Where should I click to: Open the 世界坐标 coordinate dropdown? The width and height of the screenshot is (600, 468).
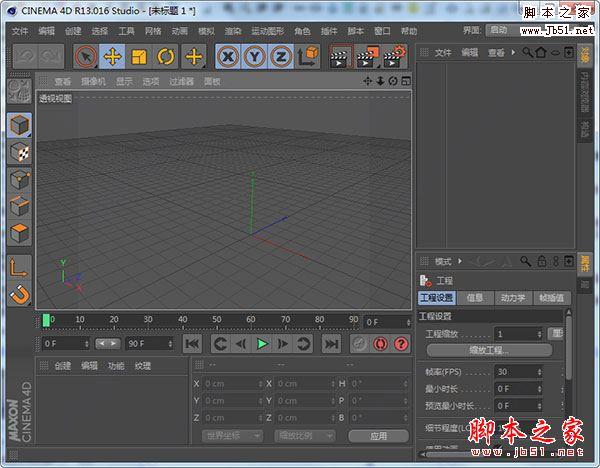[x=232, y=436]
